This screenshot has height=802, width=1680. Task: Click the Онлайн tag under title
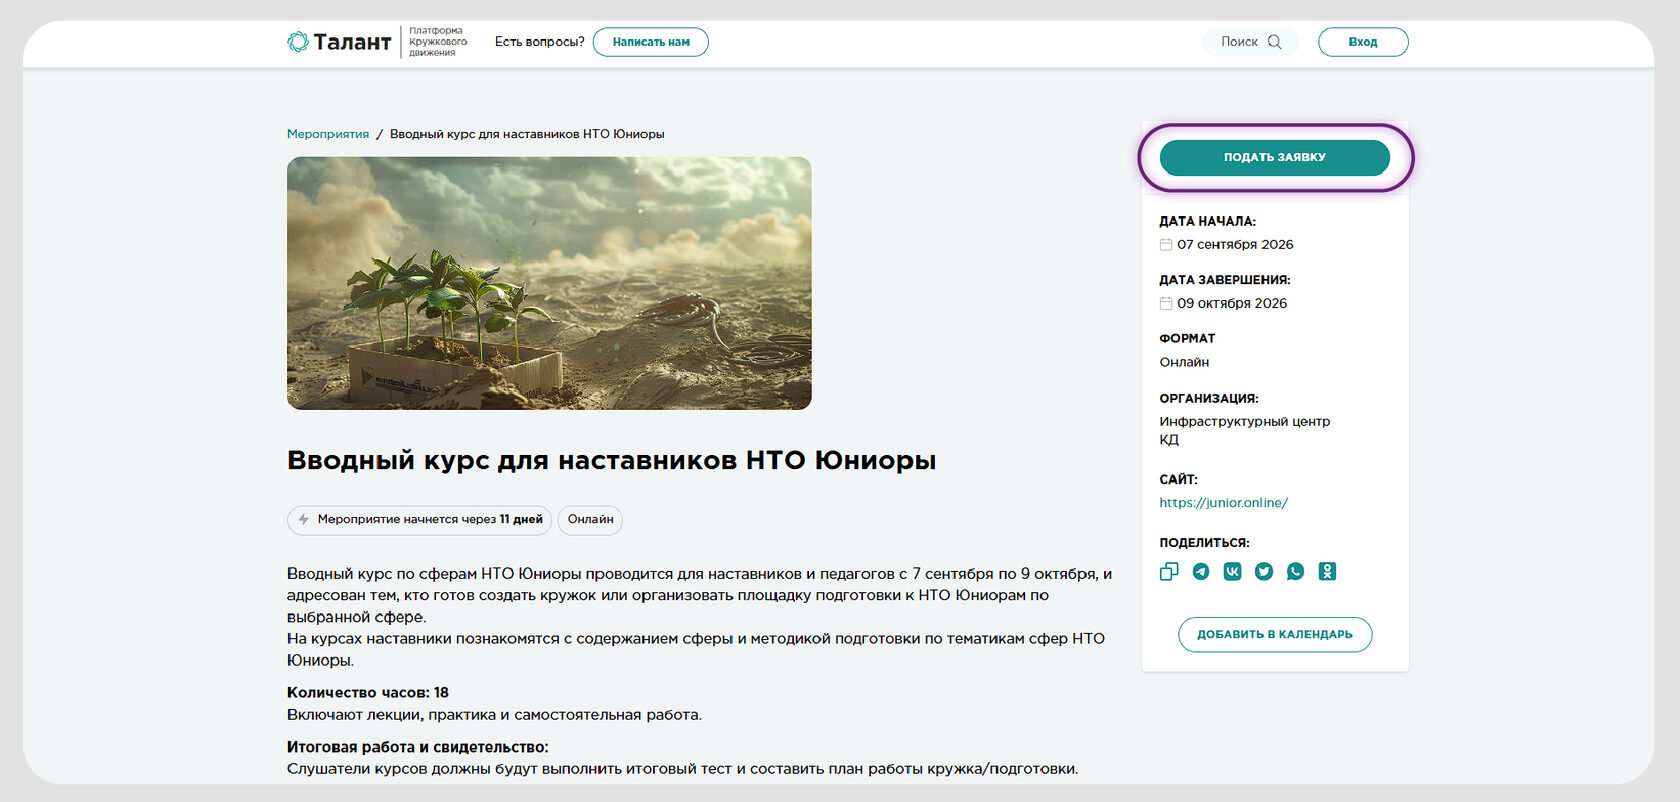[590, 520]
